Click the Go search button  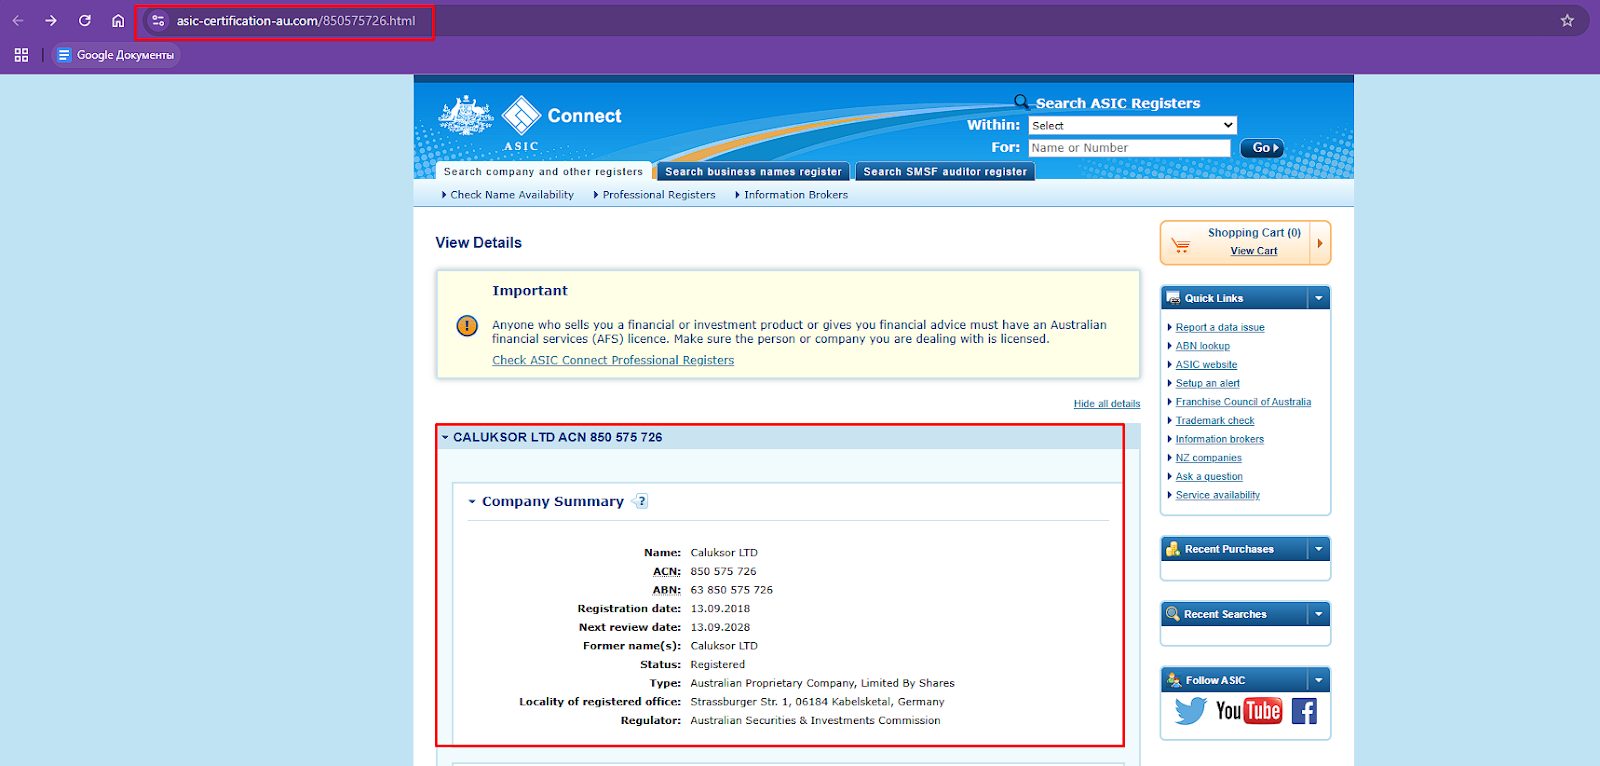click(x=1262, y=148)
